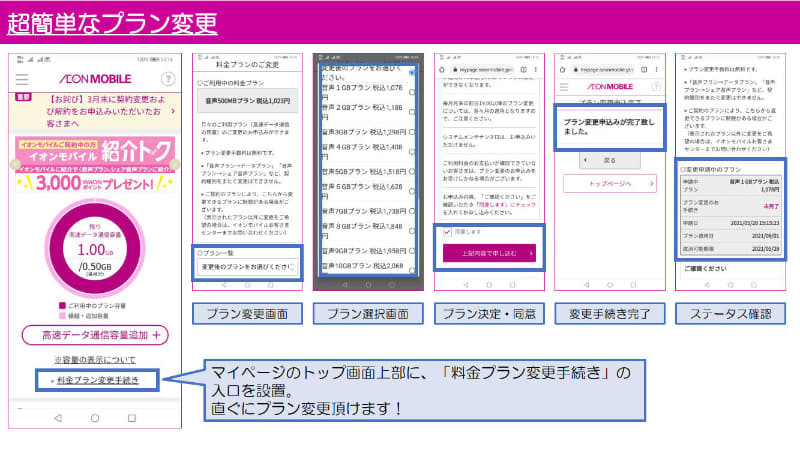Tap the Android home circle on the main AEON top screen
Image resolution: width=800 pixels, height=450 pixels.
point(95,418)
